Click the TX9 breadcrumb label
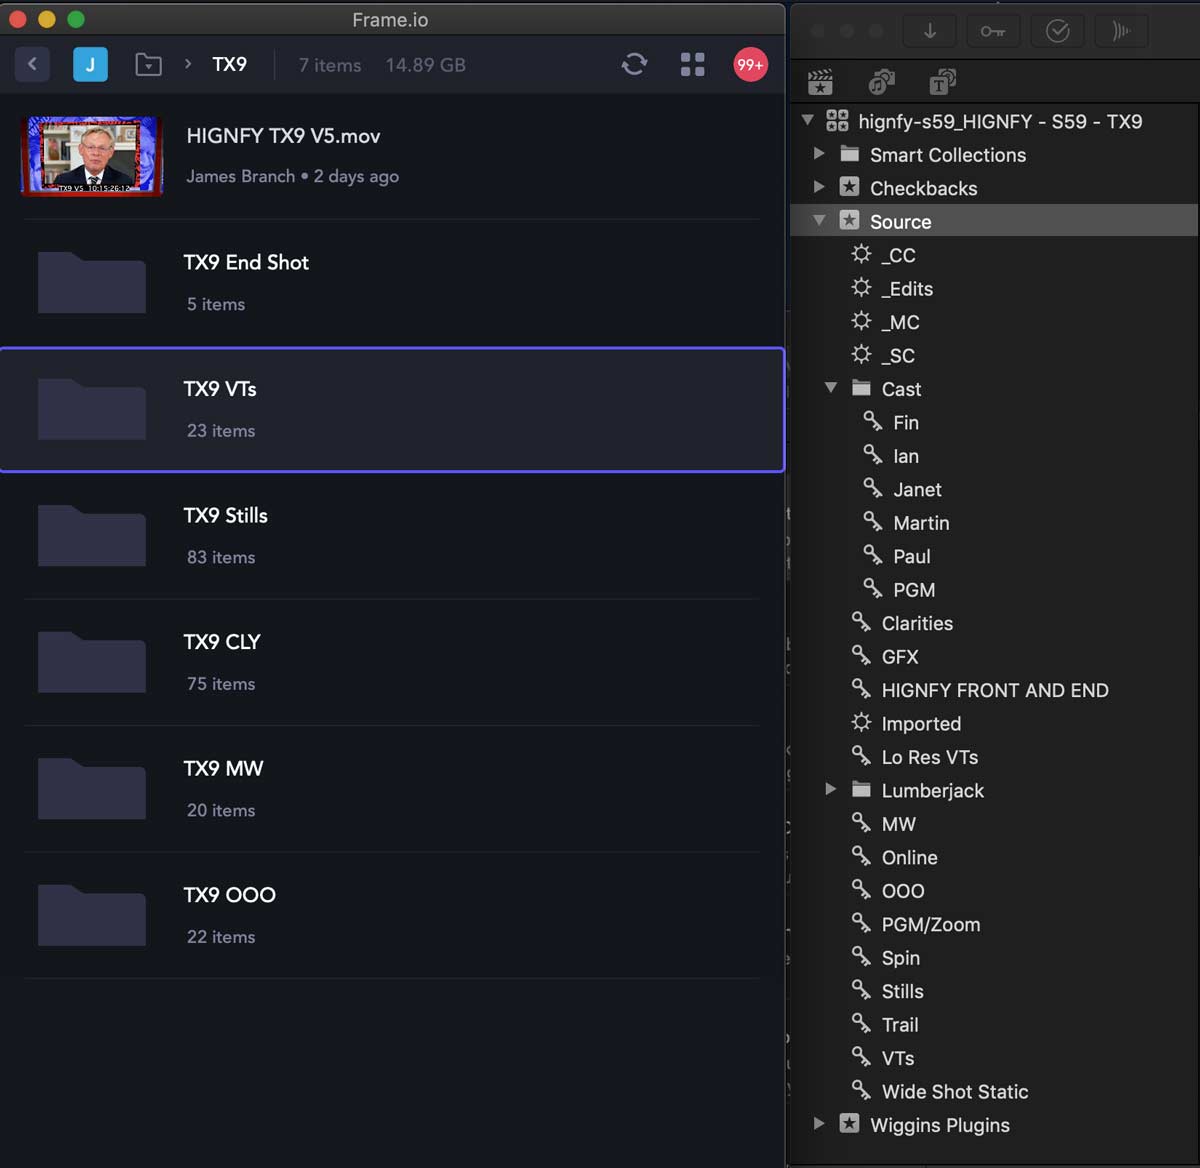The width and height of the screenshot is (1200, 1168). [229, 65]
